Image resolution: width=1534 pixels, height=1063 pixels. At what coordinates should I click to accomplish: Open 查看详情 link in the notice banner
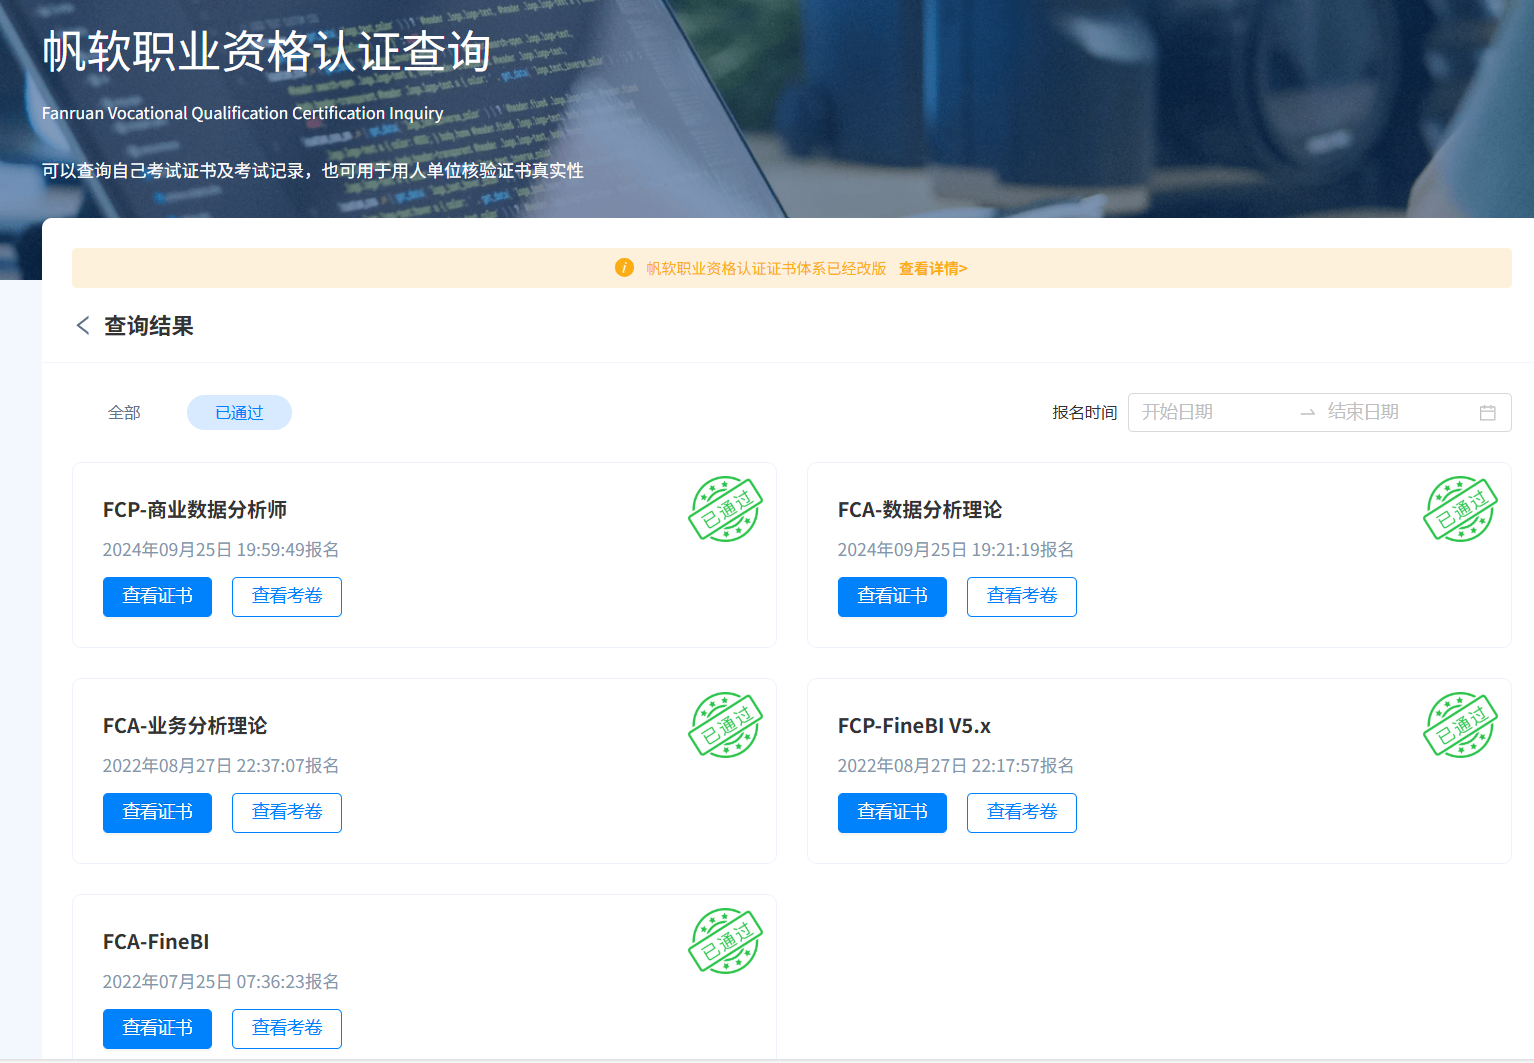click(932, 269)
